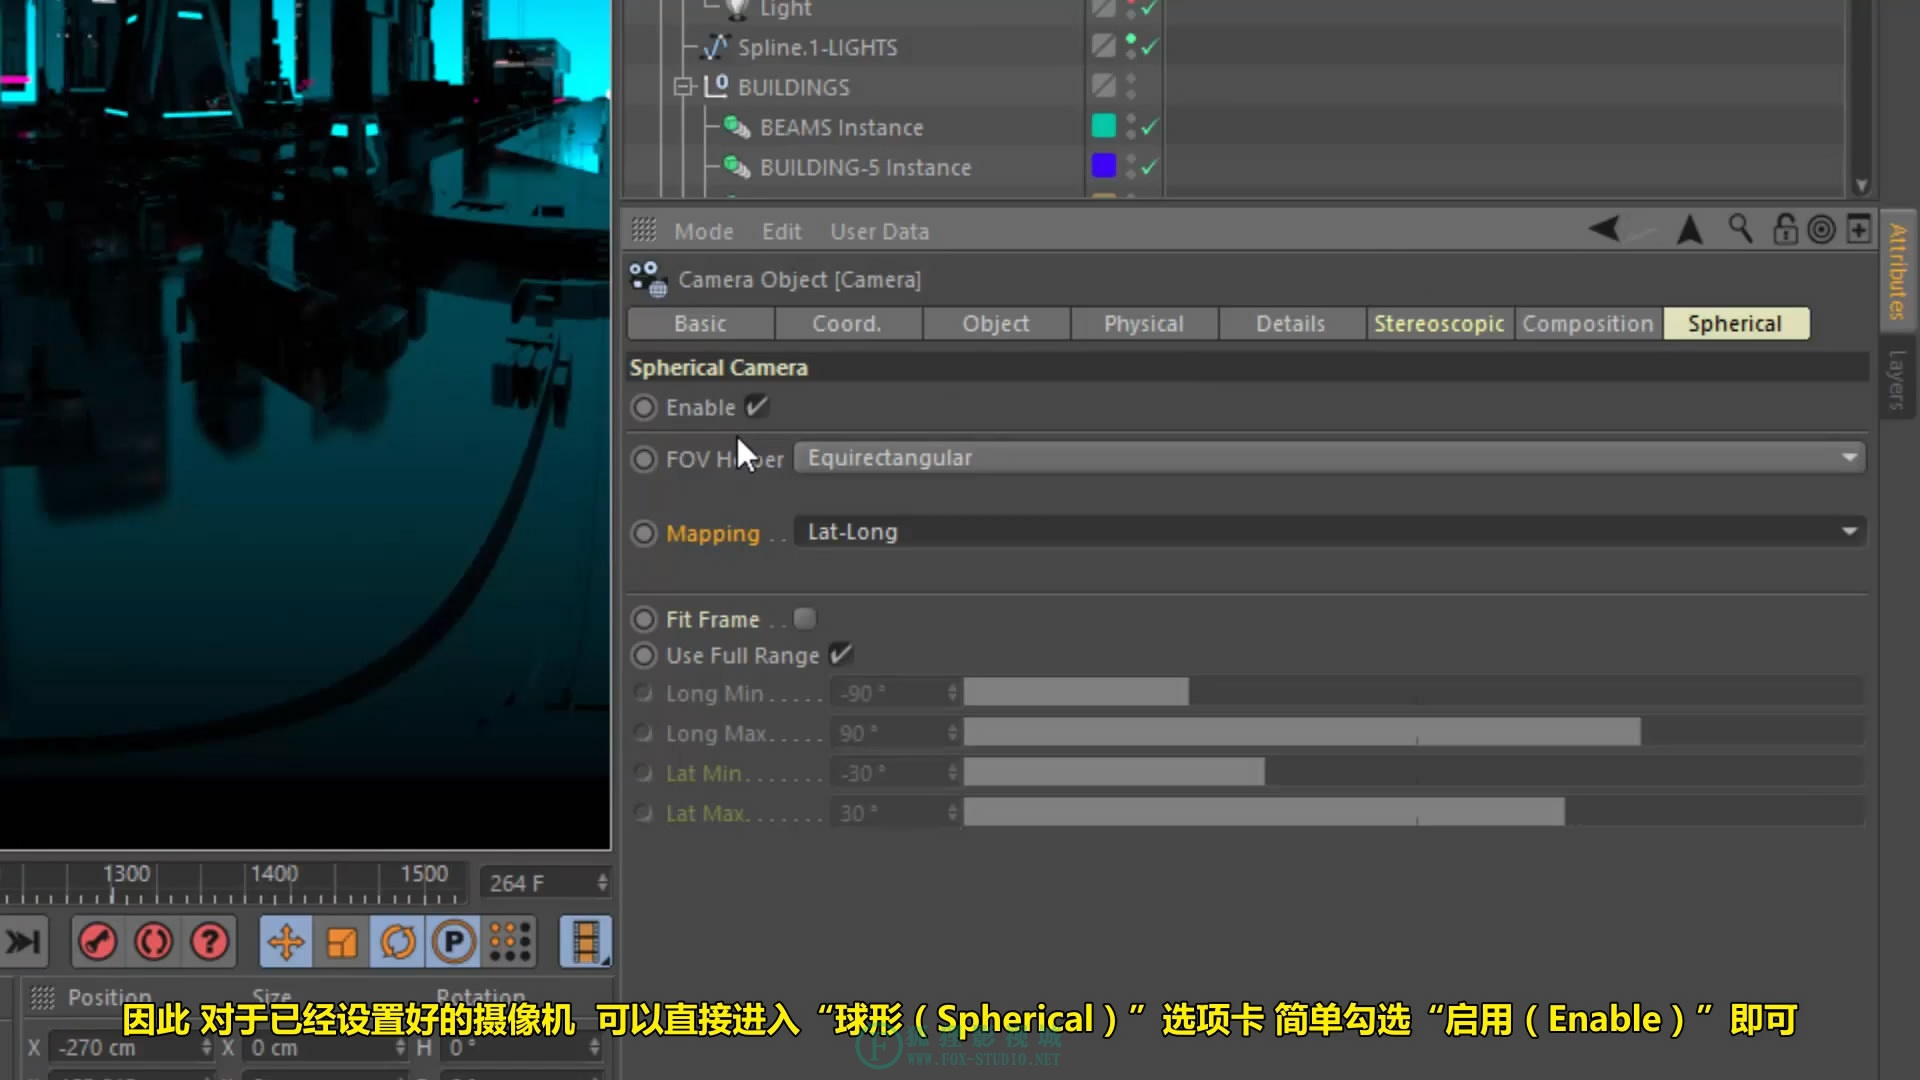Switch to the Spherical tab
This screenshot has height=1080, width=1920.
click(1736, 323)
